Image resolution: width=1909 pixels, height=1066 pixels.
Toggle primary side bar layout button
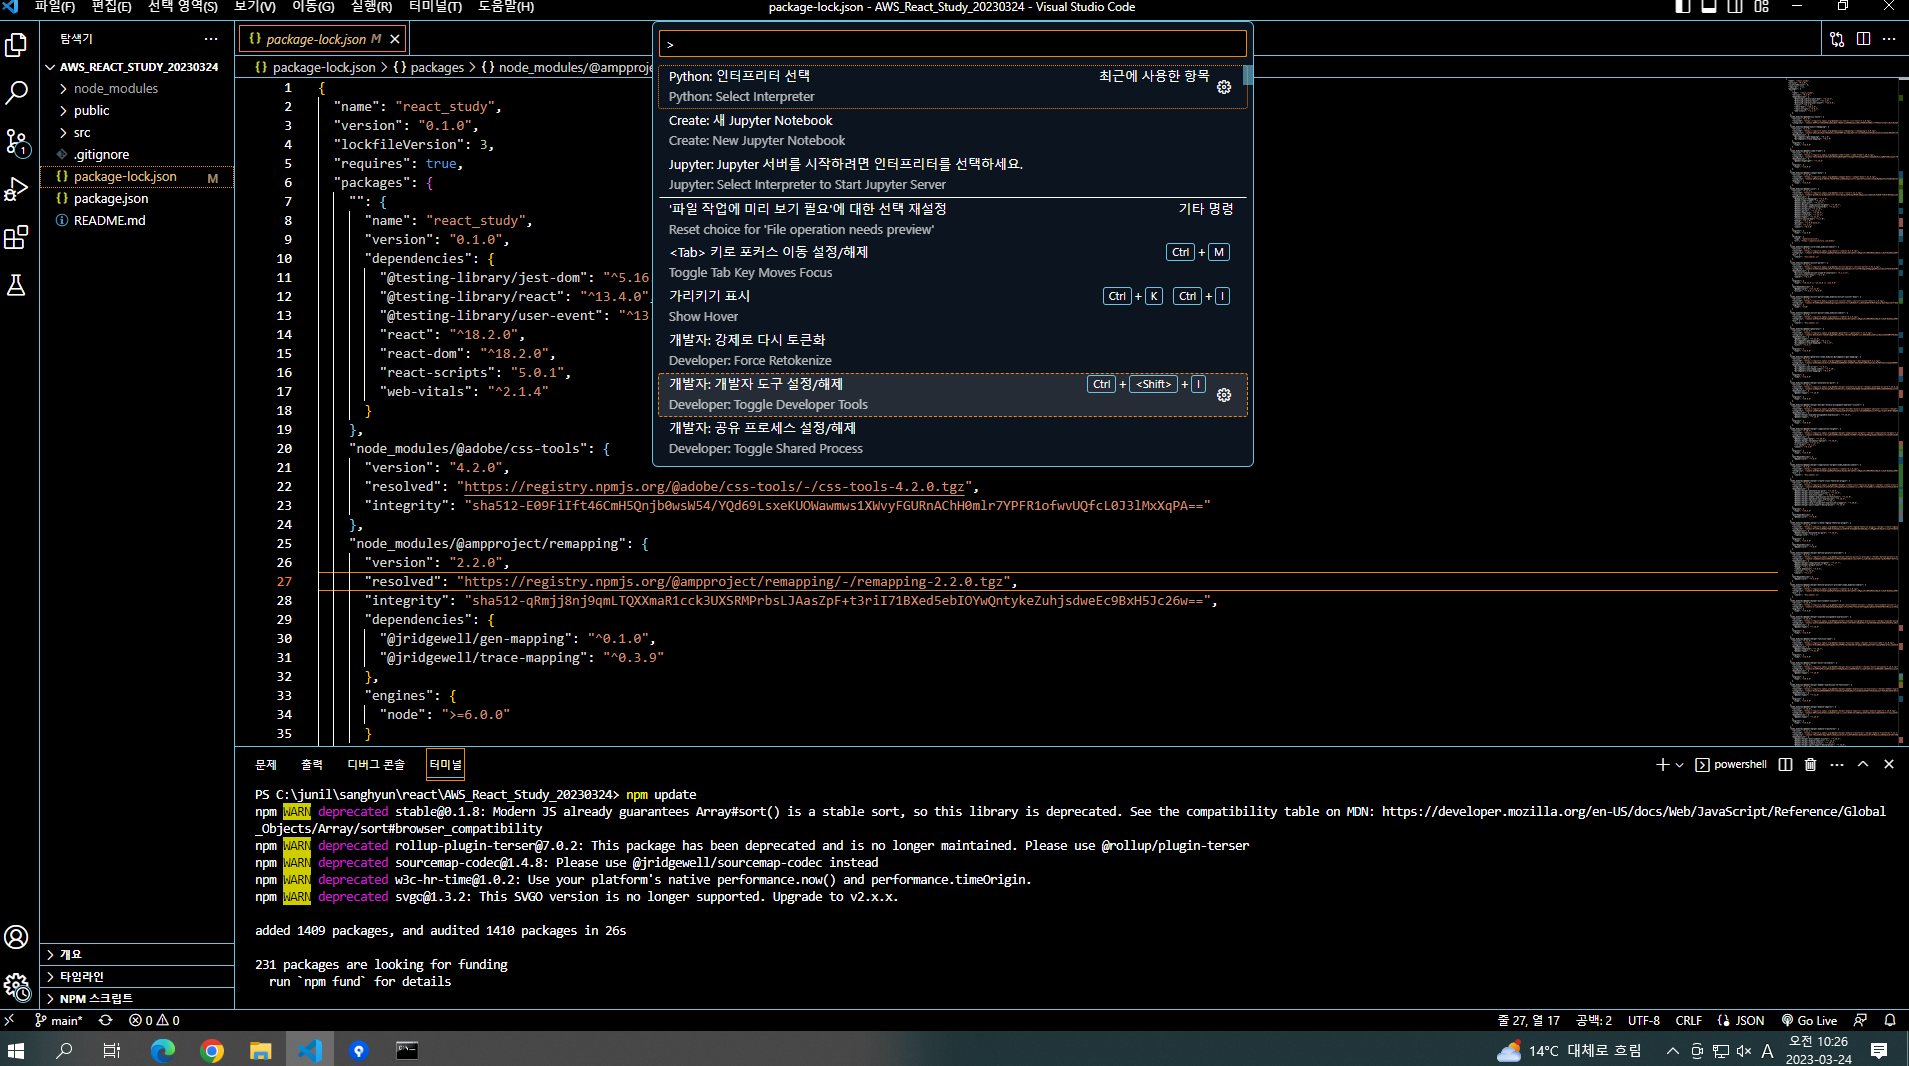1683,7
